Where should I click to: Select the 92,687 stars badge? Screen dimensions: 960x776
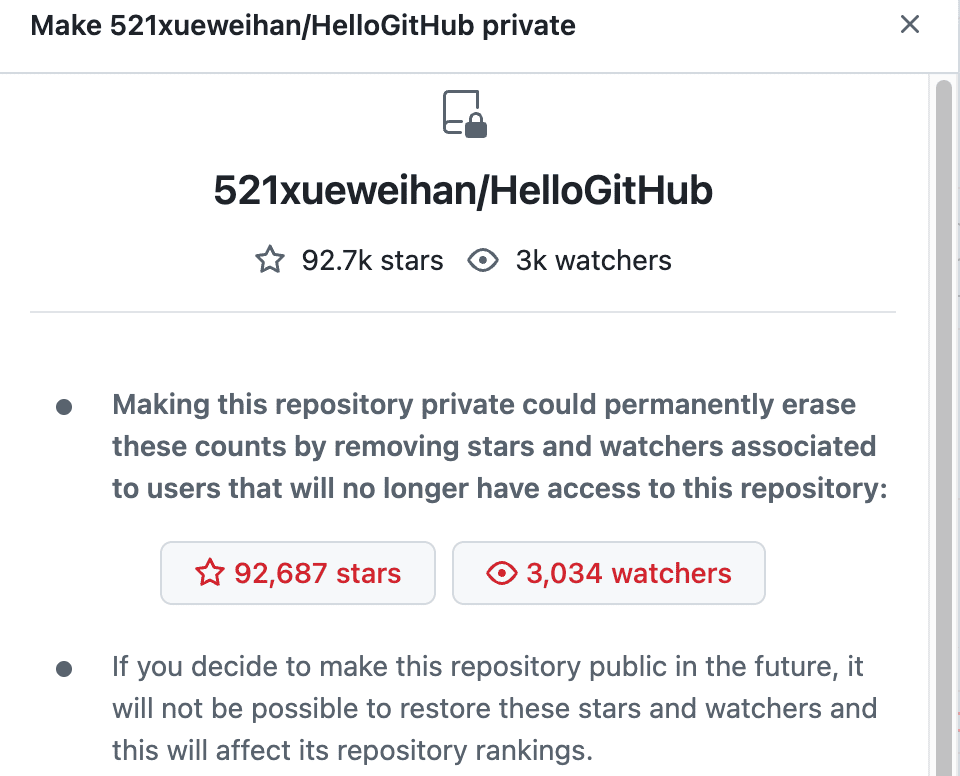coord(298,573)
